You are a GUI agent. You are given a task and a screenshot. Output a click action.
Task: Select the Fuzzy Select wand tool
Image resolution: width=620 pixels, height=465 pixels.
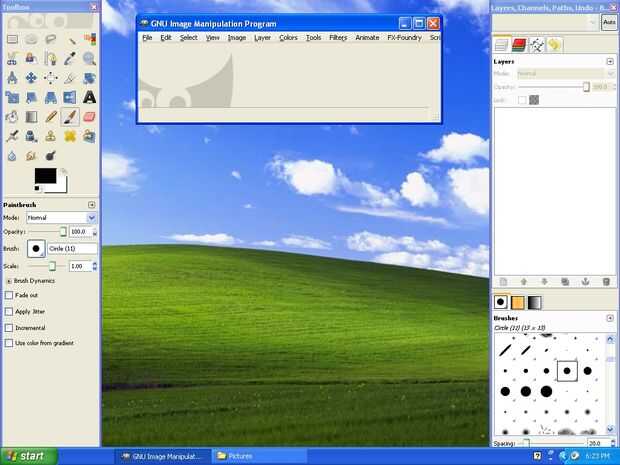click(70, 39)
